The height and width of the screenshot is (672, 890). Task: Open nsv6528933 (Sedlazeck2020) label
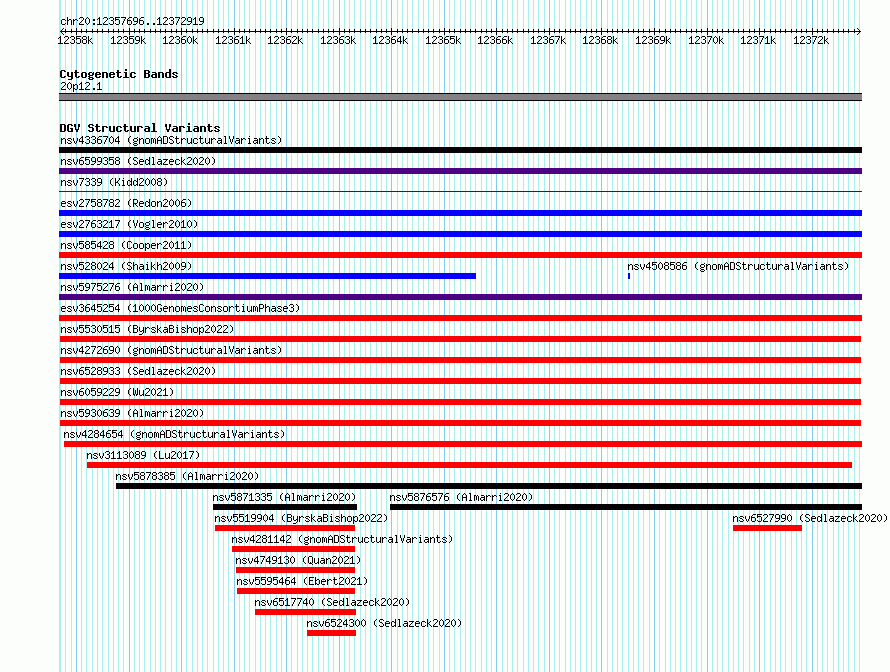tap(138, 371)
